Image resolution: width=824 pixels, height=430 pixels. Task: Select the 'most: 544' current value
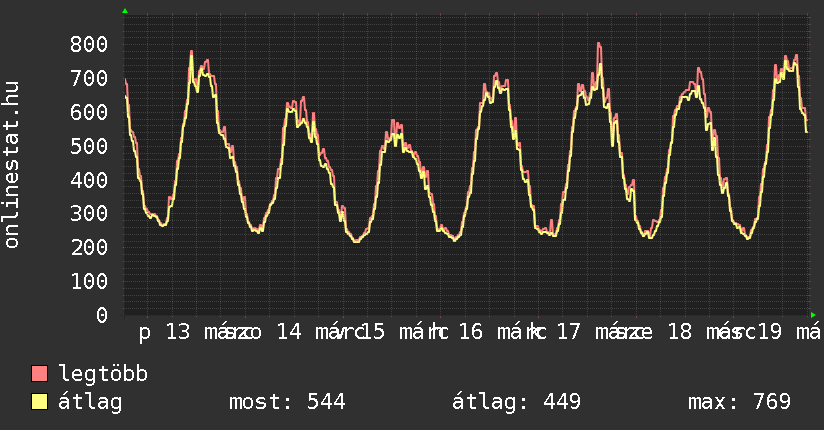(x=287, y=403)
